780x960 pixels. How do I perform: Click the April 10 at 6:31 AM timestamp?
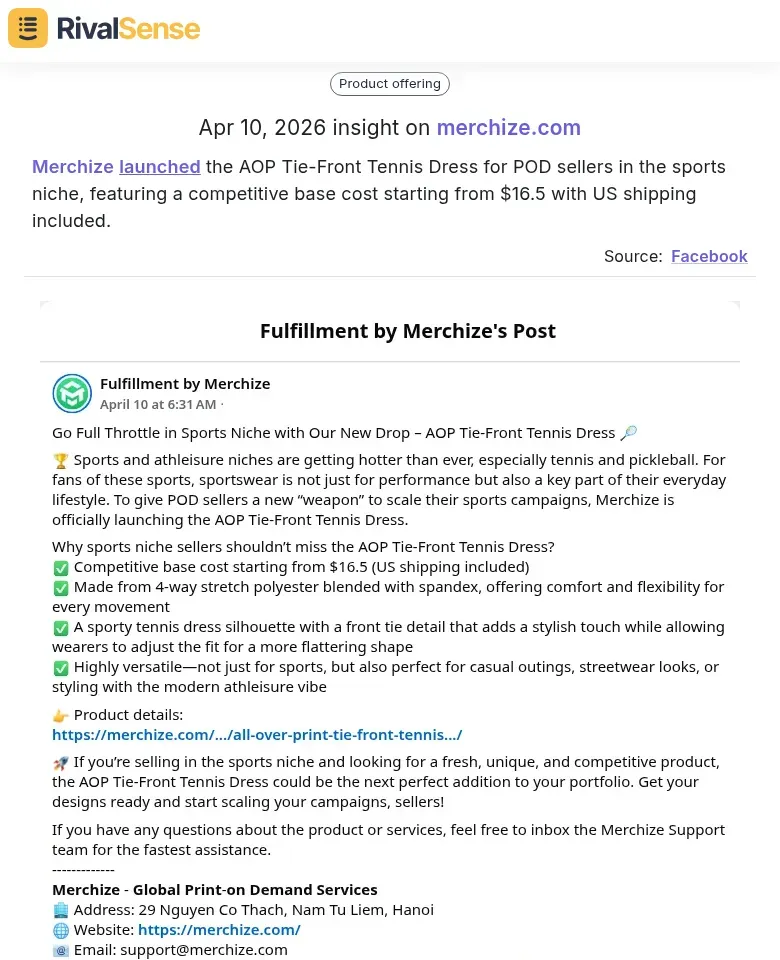click(158, 405)
